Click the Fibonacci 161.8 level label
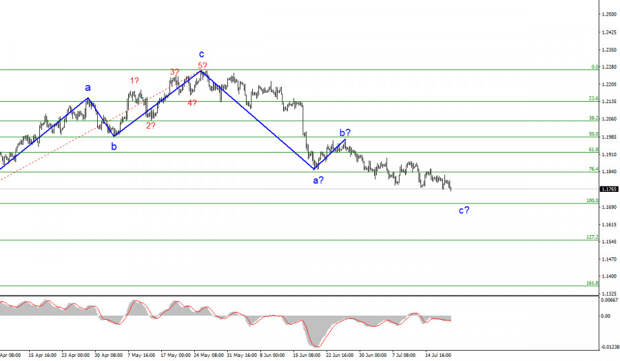620x361 pixels. 592,283
